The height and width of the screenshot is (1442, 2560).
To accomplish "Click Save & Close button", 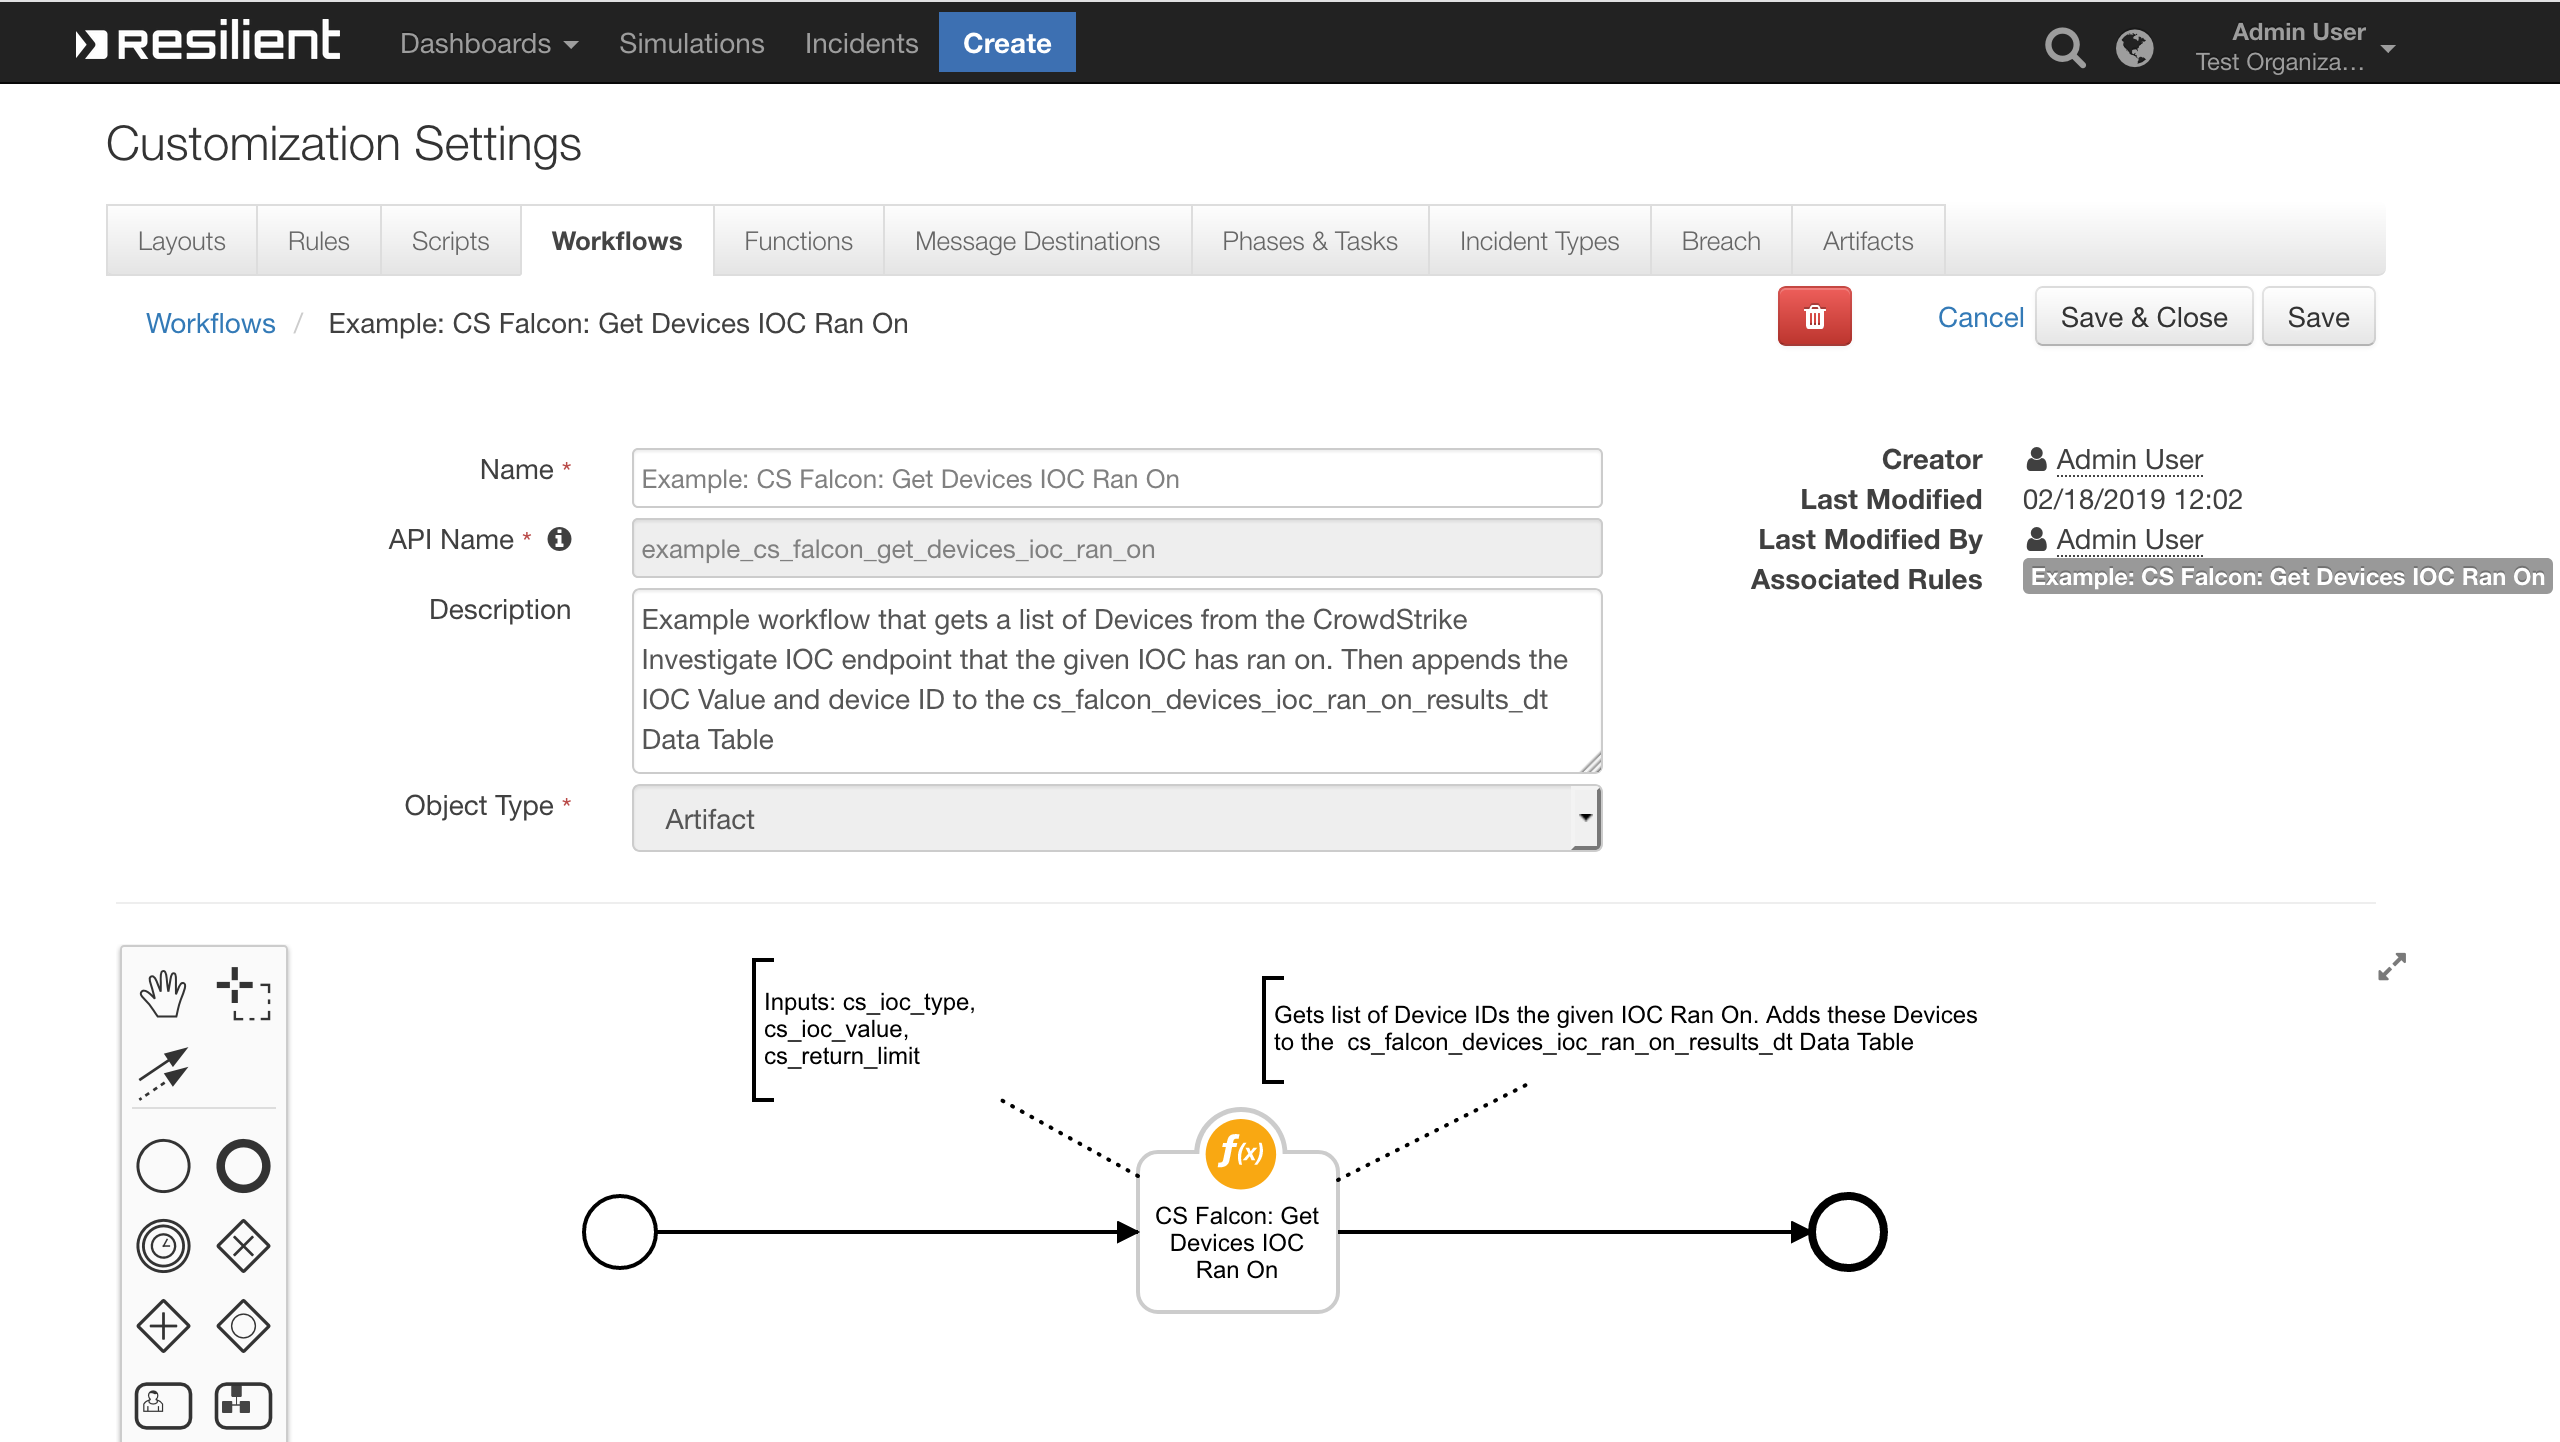I will click(x=2143, y=317).
